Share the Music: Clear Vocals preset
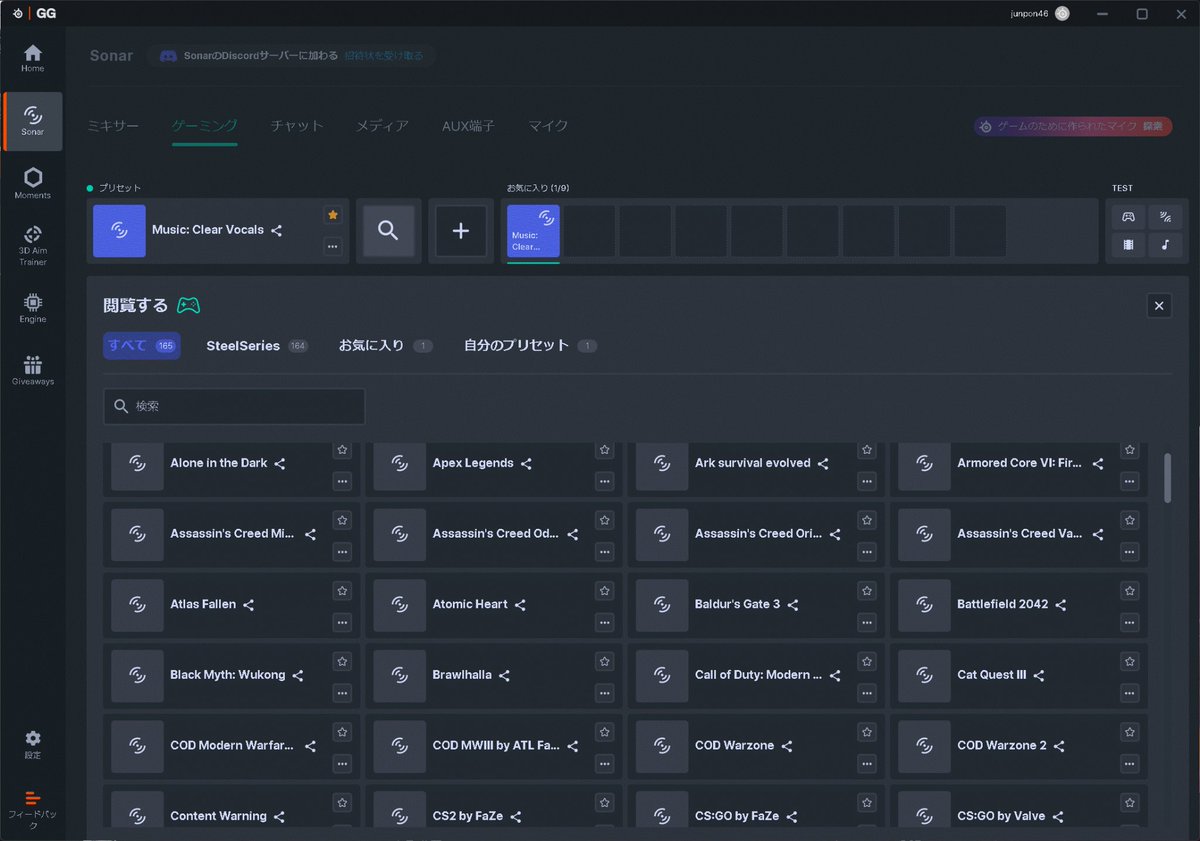Screen dimensions: 1200x841 [276, 230]
